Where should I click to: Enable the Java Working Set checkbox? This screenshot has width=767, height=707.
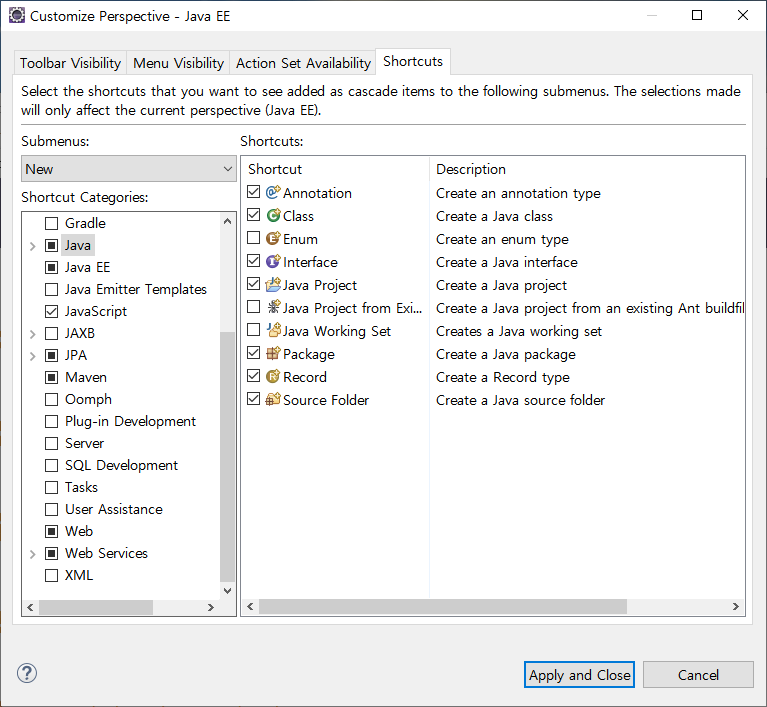pyautogui.click(x=253, y=329)
